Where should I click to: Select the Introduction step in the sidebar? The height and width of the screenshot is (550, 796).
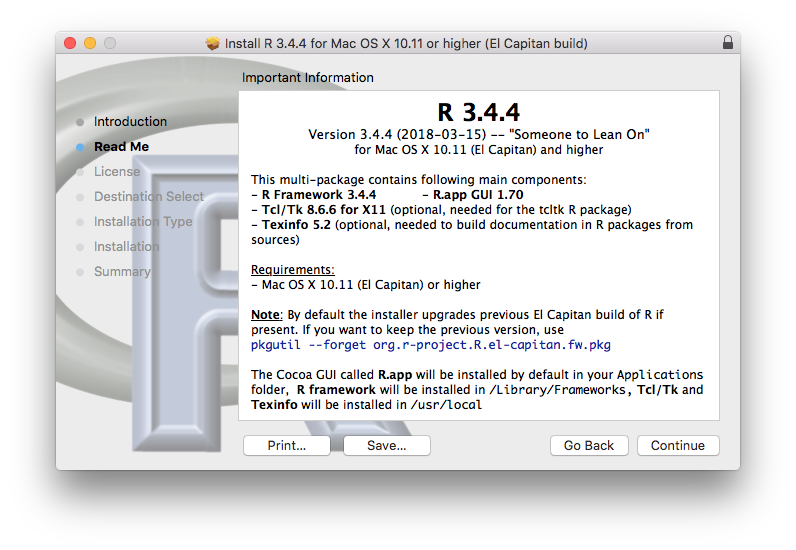point(130,122)
